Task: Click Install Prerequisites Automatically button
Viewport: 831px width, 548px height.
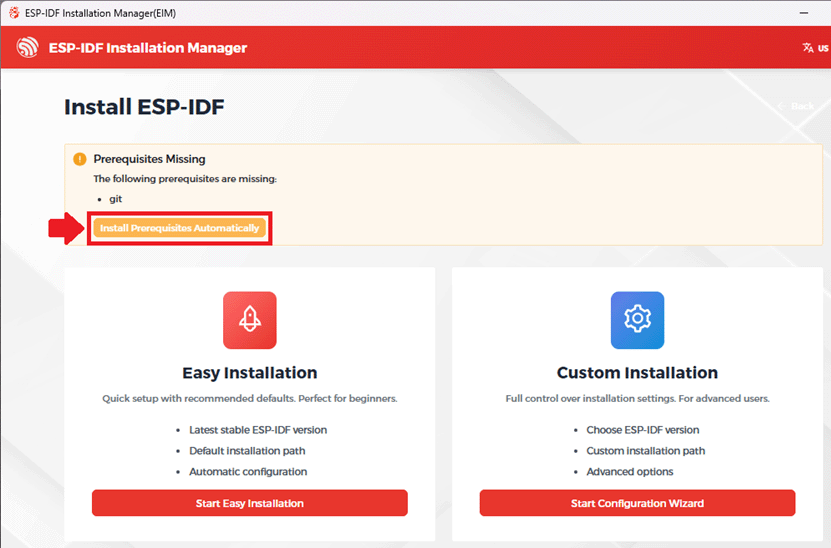Action: coord(179,228)
